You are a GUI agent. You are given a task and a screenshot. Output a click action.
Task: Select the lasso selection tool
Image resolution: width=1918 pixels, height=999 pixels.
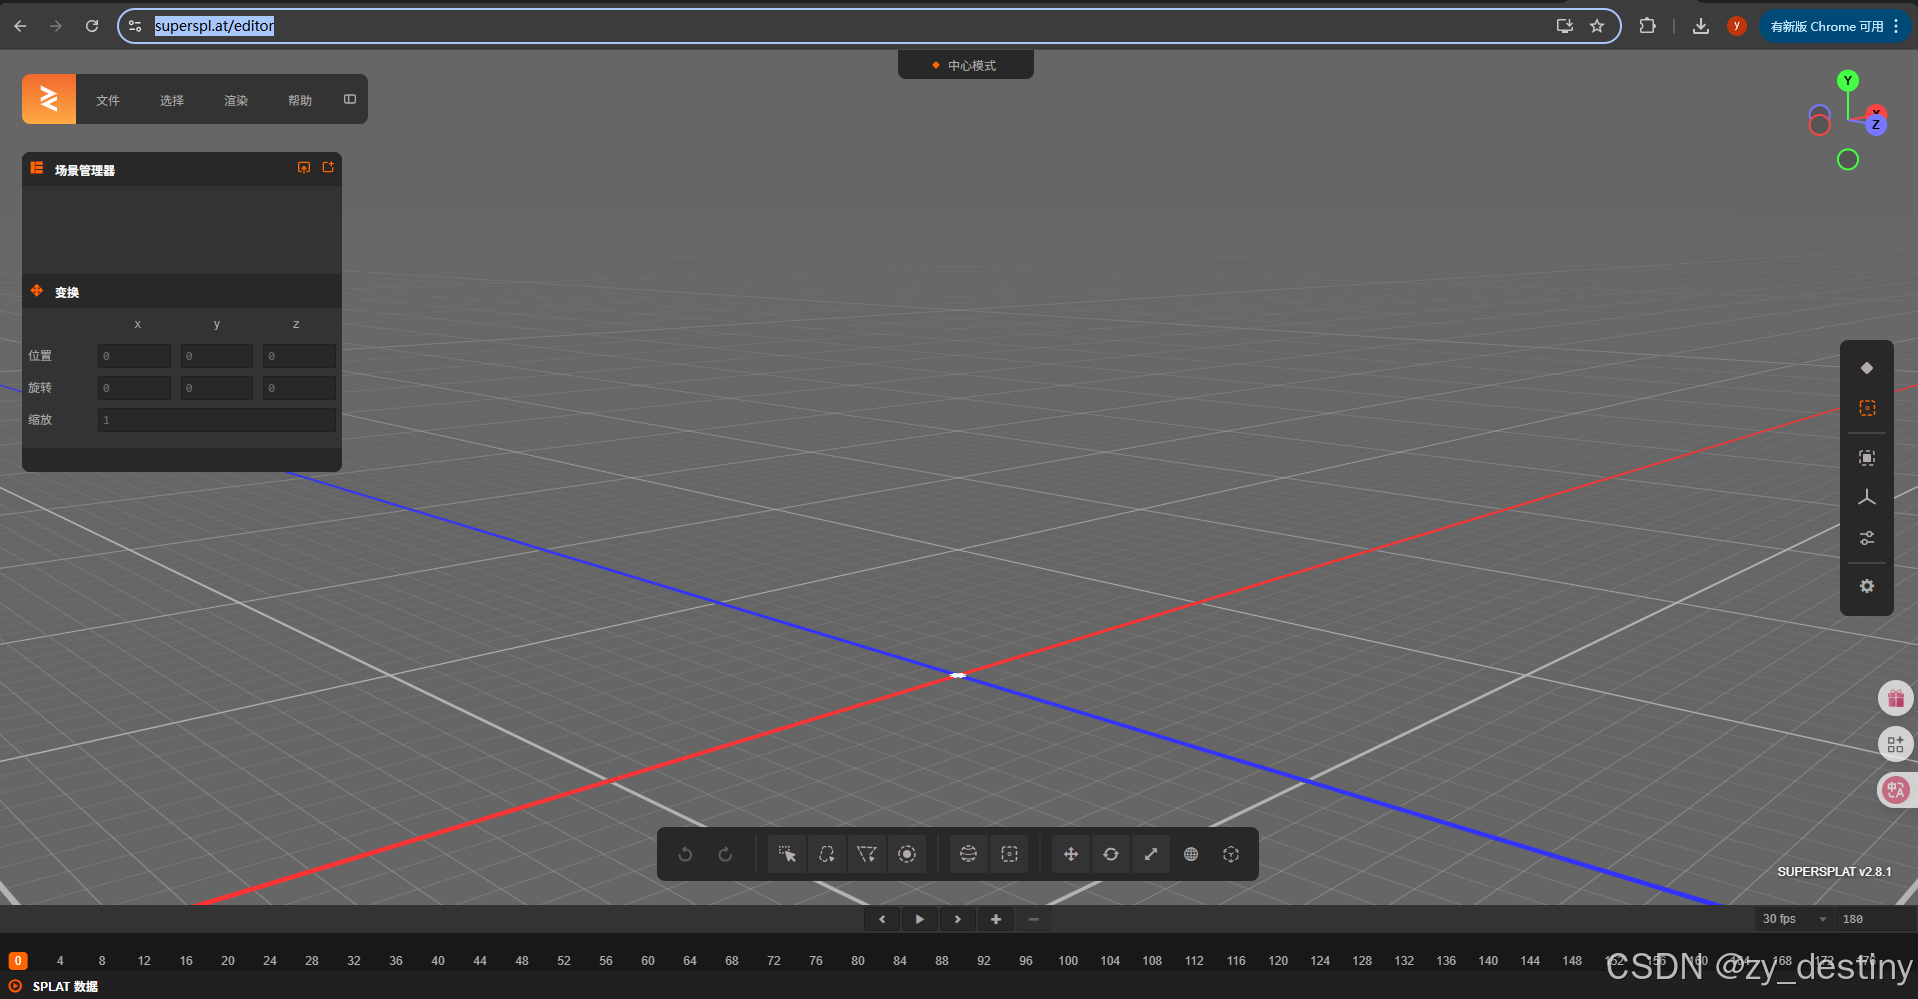coord(827,854)
